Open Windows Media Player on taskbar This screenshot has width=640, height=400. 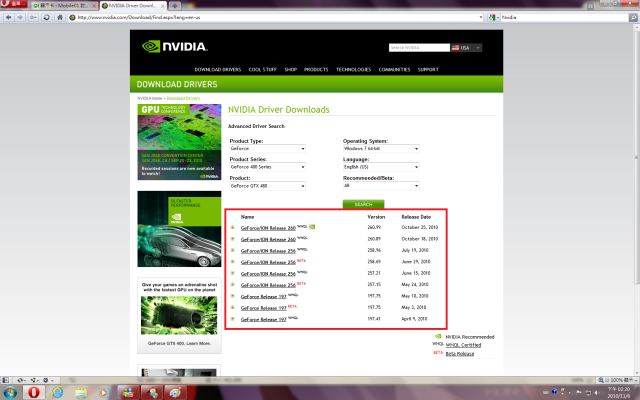coord(103,393)
